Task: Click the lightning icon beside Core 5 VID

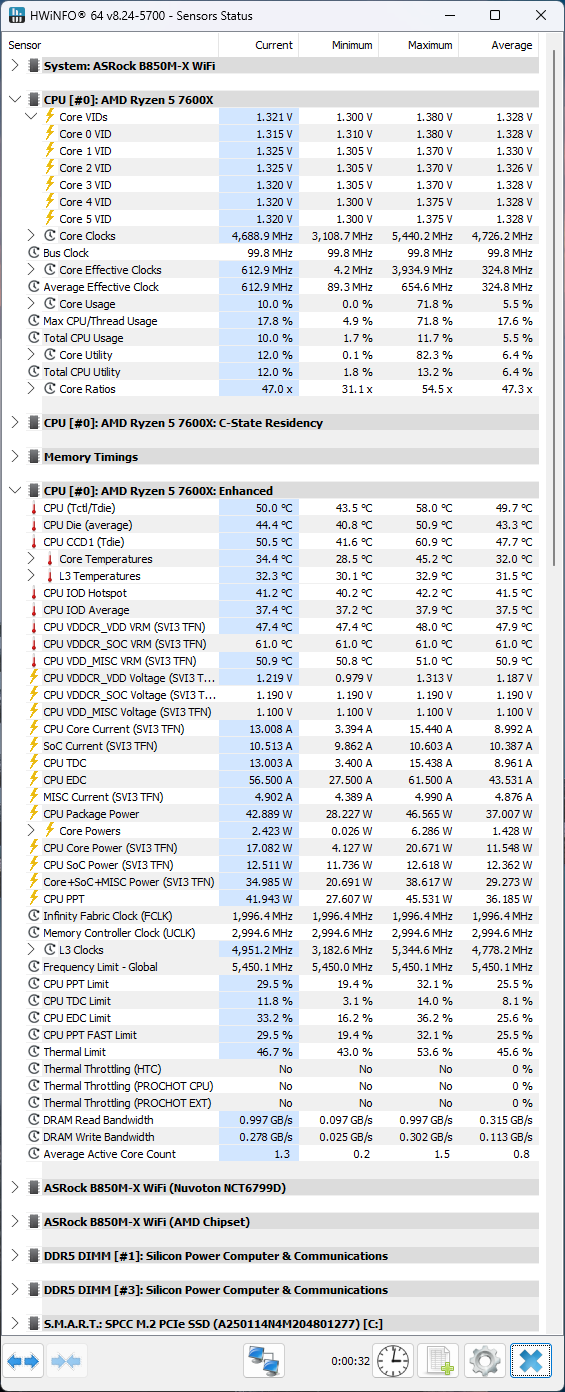Action: coord(50,219)
